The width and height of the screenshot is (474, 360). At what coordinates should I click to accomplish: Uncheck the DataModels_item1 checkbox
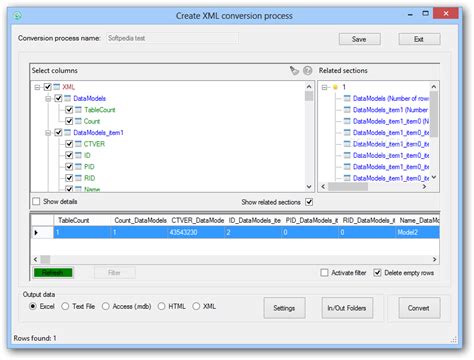click(x=58, y=132)
